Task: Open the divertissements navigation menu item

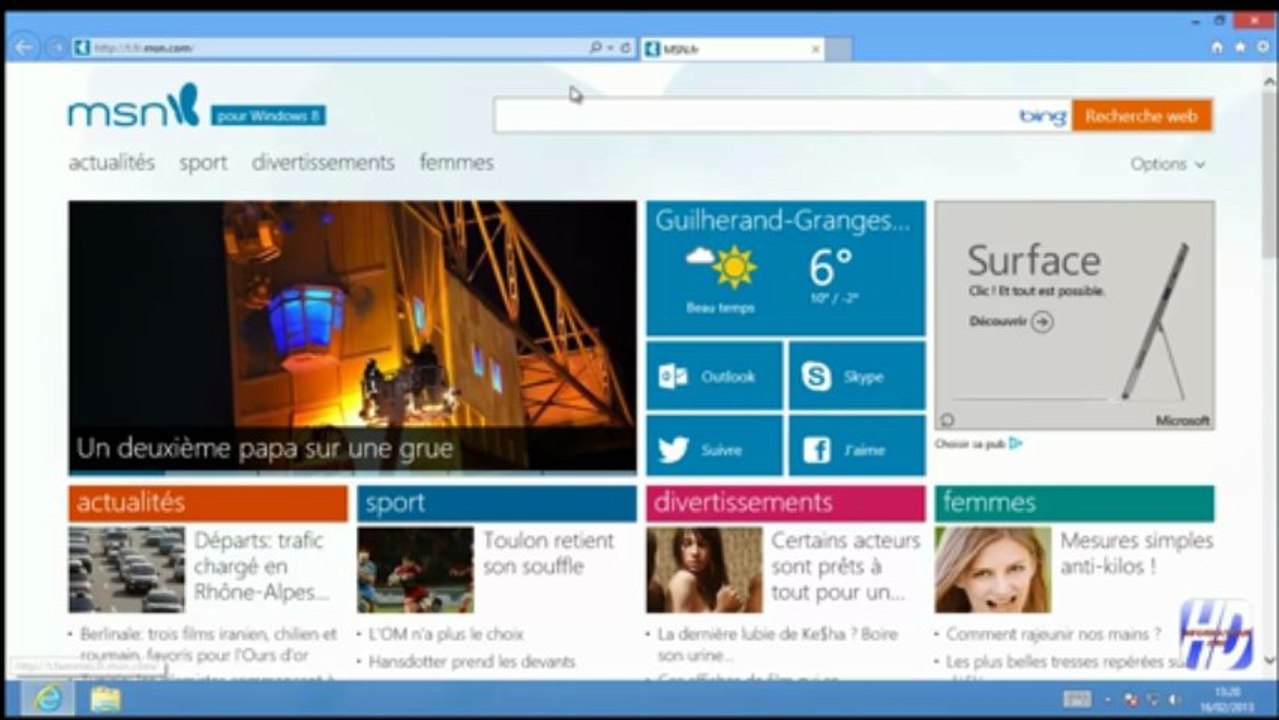Action: pos(323,162)
